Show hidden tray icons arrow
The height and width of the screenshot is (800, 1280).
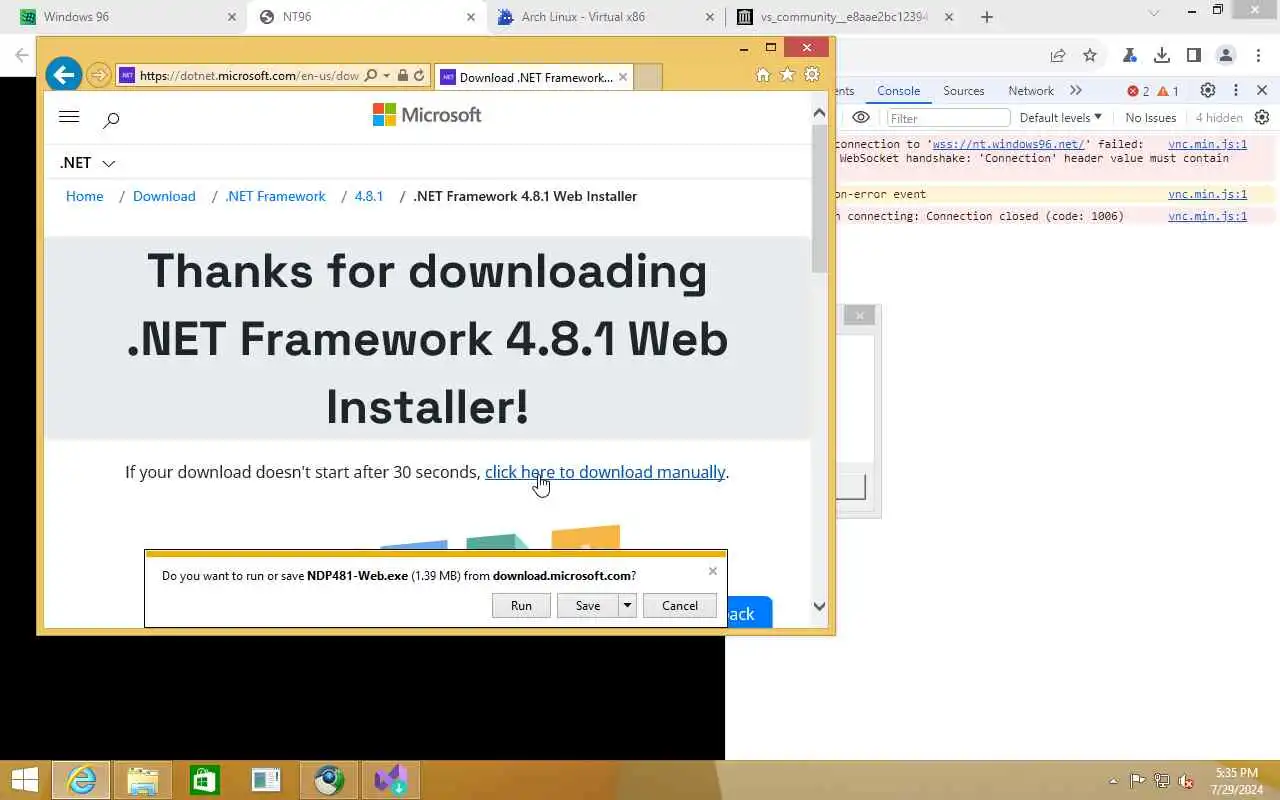(1113, 781)
